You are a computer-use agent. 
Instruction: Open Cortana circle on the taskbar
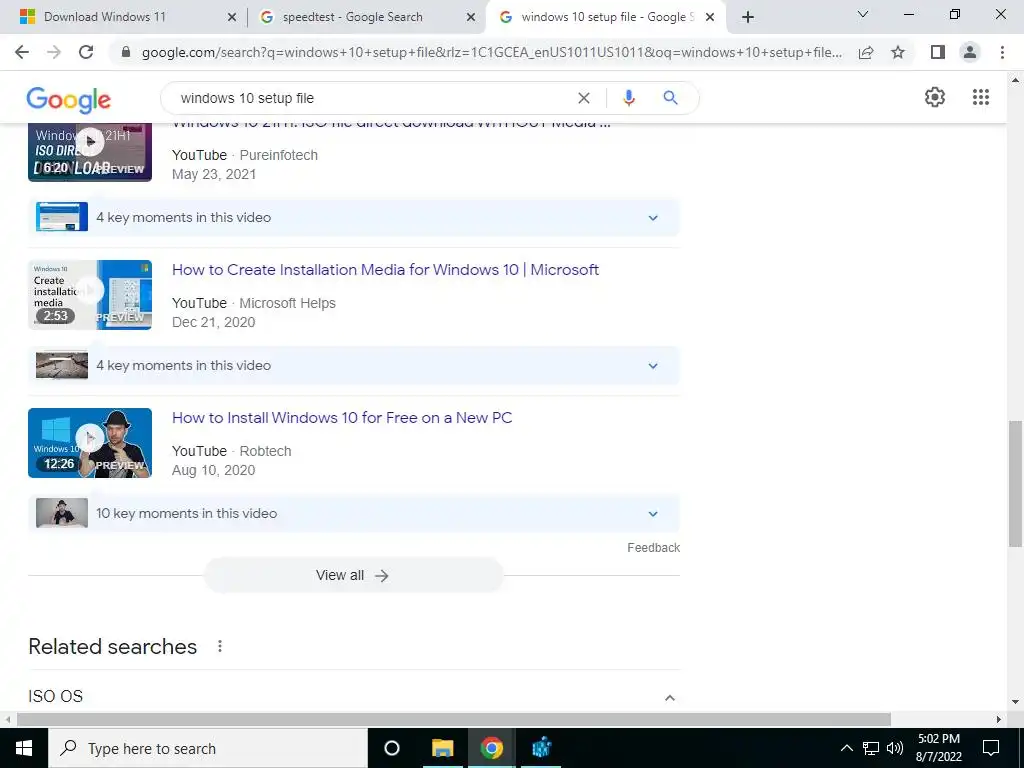392,748
